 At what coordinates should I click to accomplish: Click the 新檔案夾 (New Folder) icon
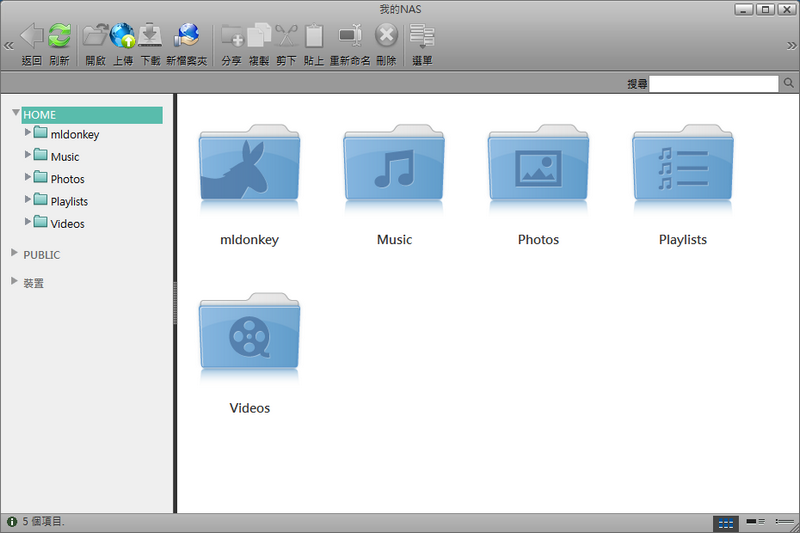186,36
